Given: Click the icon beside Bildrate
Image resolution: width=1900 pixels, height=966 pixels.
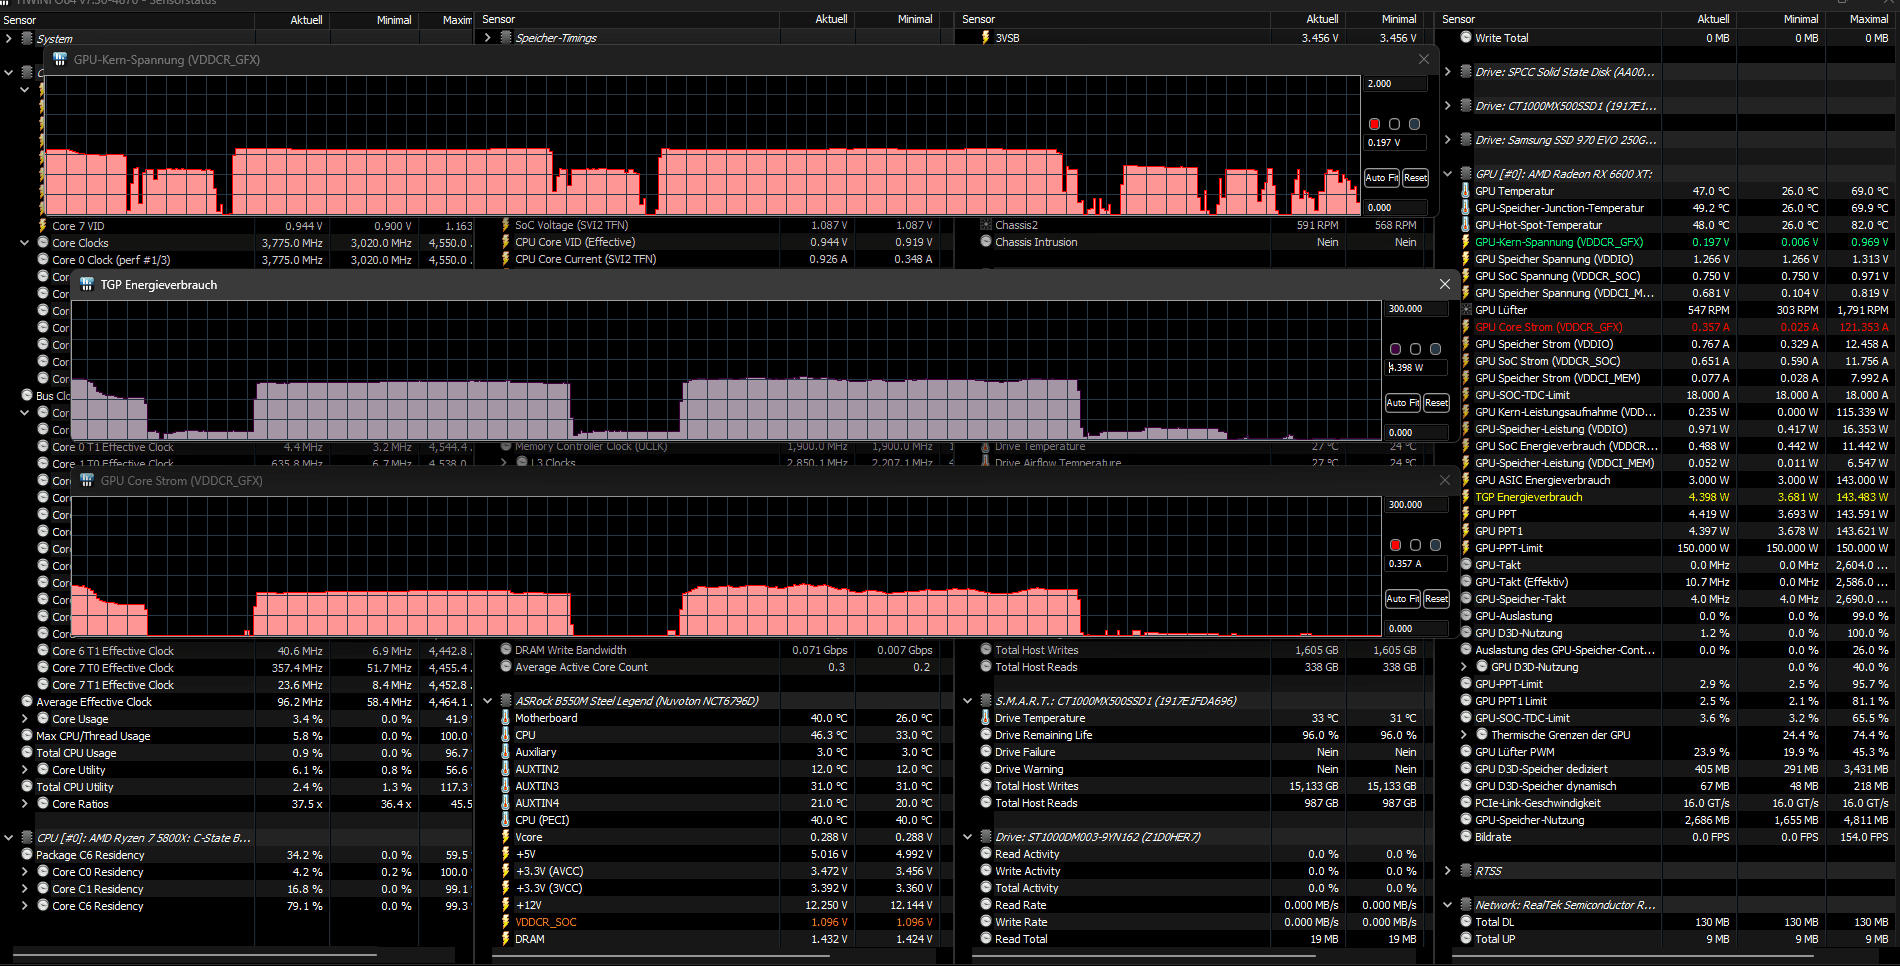Looking at the screenshot, I should coord(1466,837).
